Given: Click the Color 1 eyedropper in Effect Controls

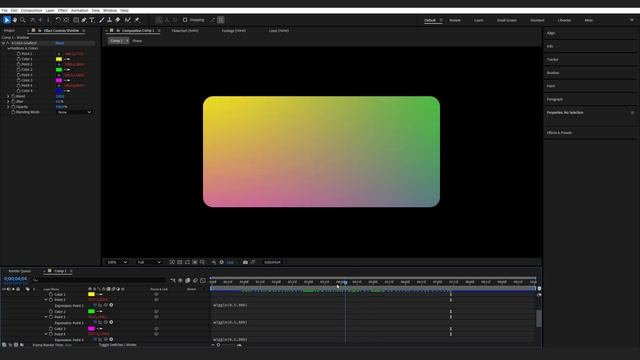Looking at the screenshot, I should 67,59.
